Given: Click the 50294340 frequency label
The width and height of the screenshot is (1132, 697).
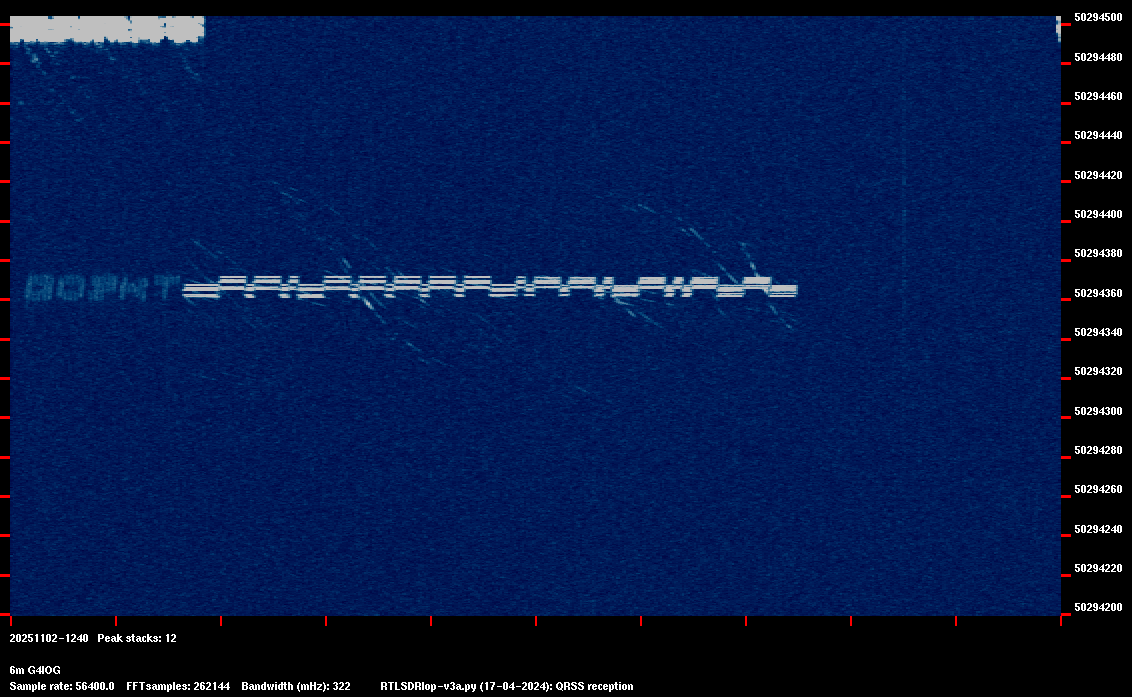Looking at the screenshot, I should (1098, 332).
